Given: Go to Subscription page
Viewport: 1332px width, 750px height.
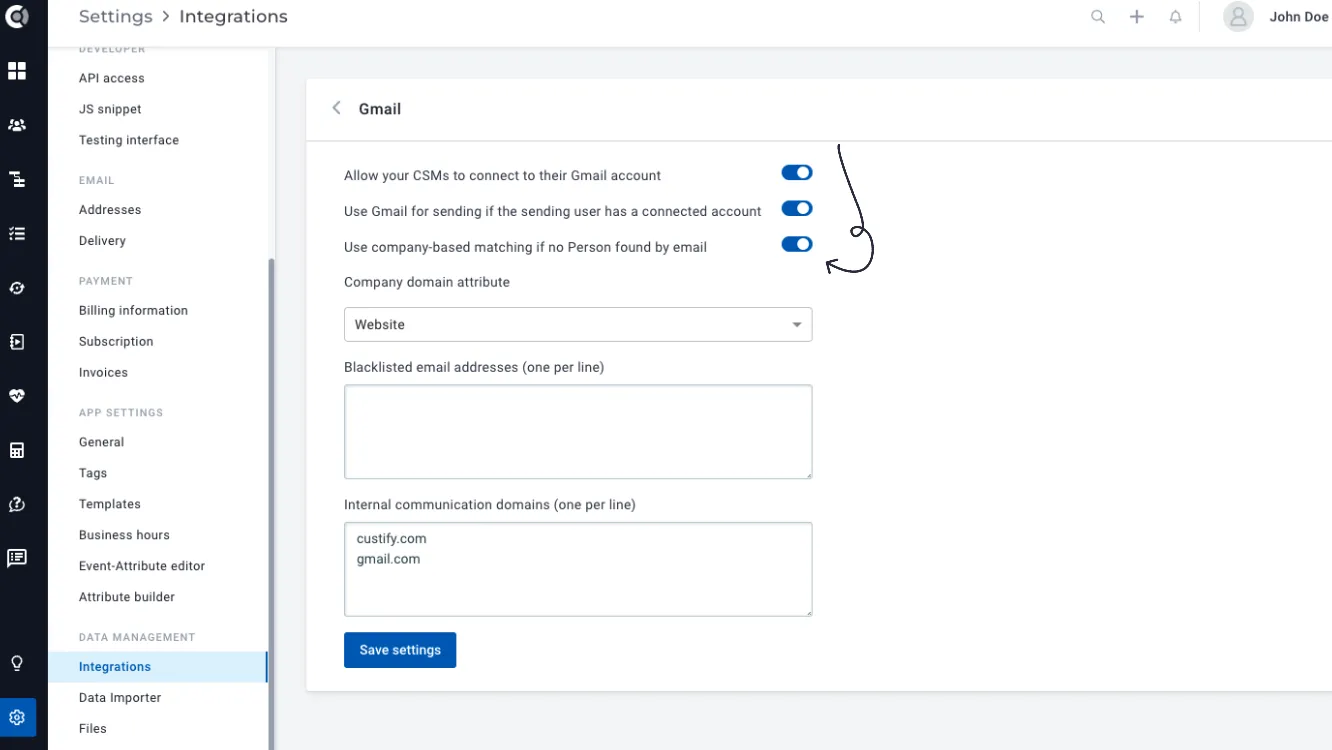Looking at the screenshot, I should [x=116, y=342].
